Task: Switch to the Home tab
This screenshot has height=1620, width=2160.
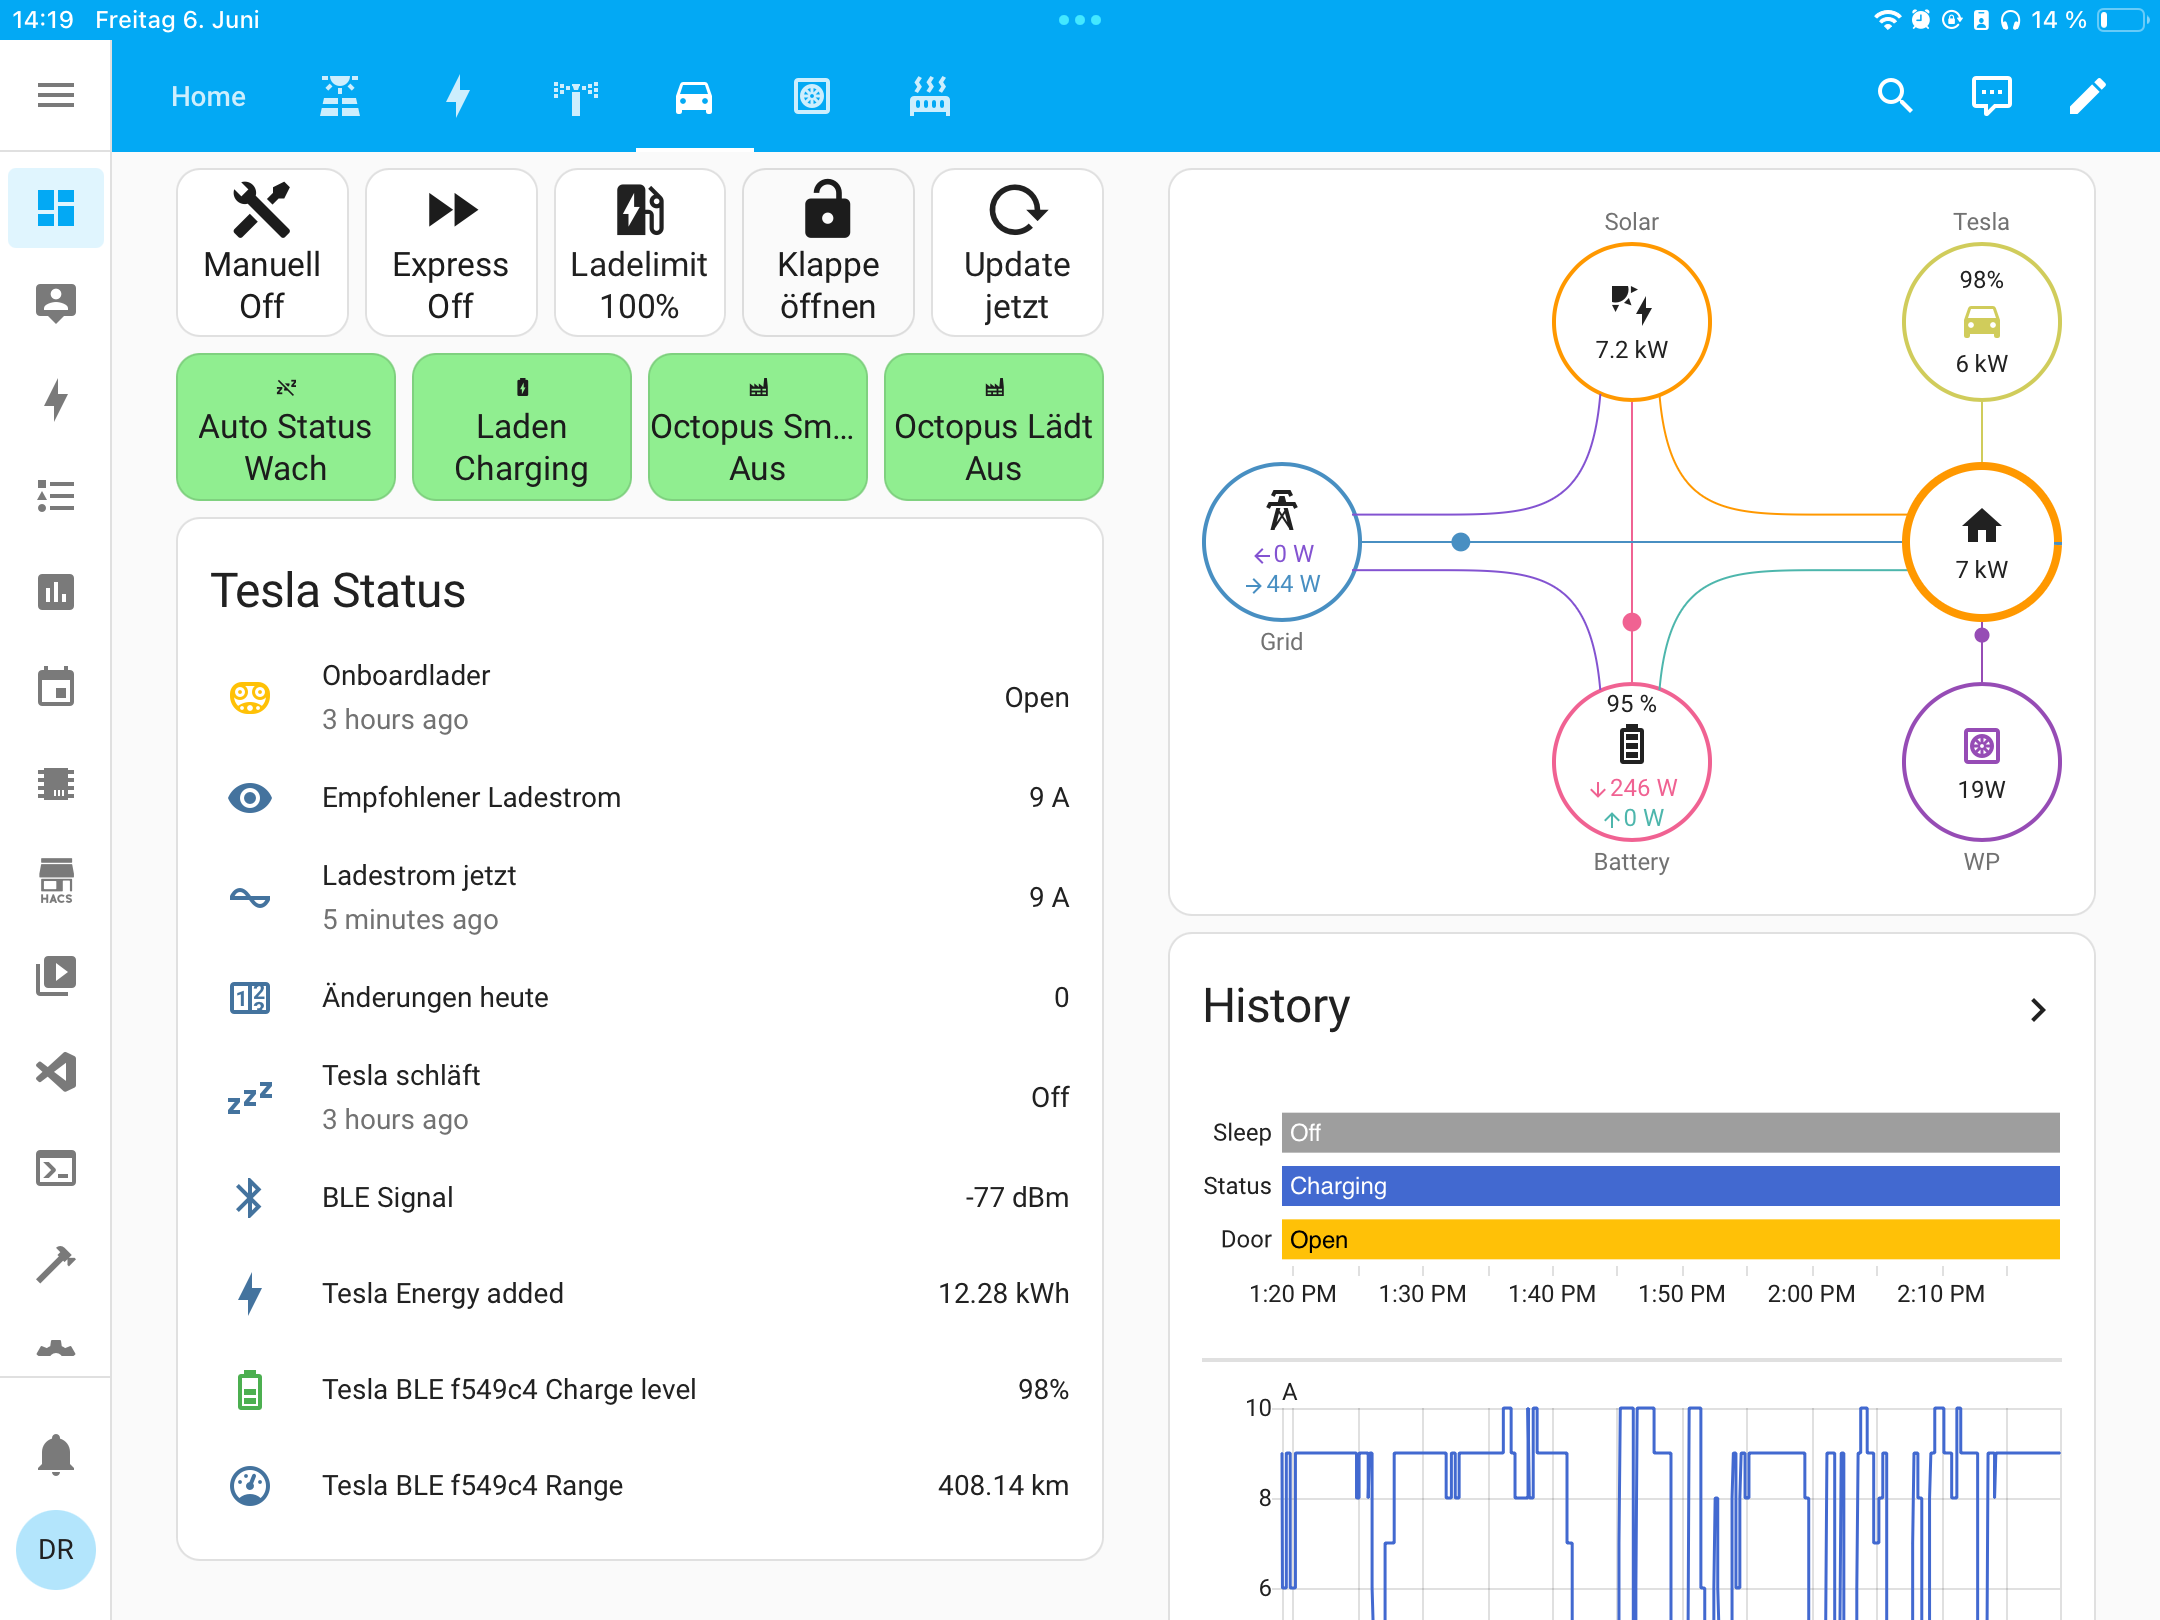Action: (x=208, y=96)
